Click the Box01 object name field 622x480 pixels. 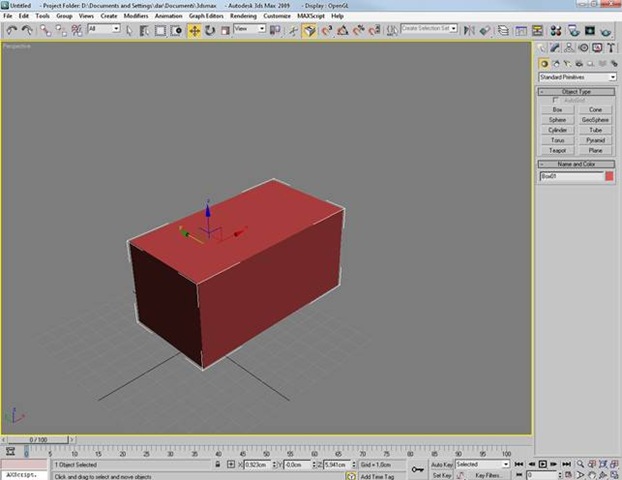[570, 176]
